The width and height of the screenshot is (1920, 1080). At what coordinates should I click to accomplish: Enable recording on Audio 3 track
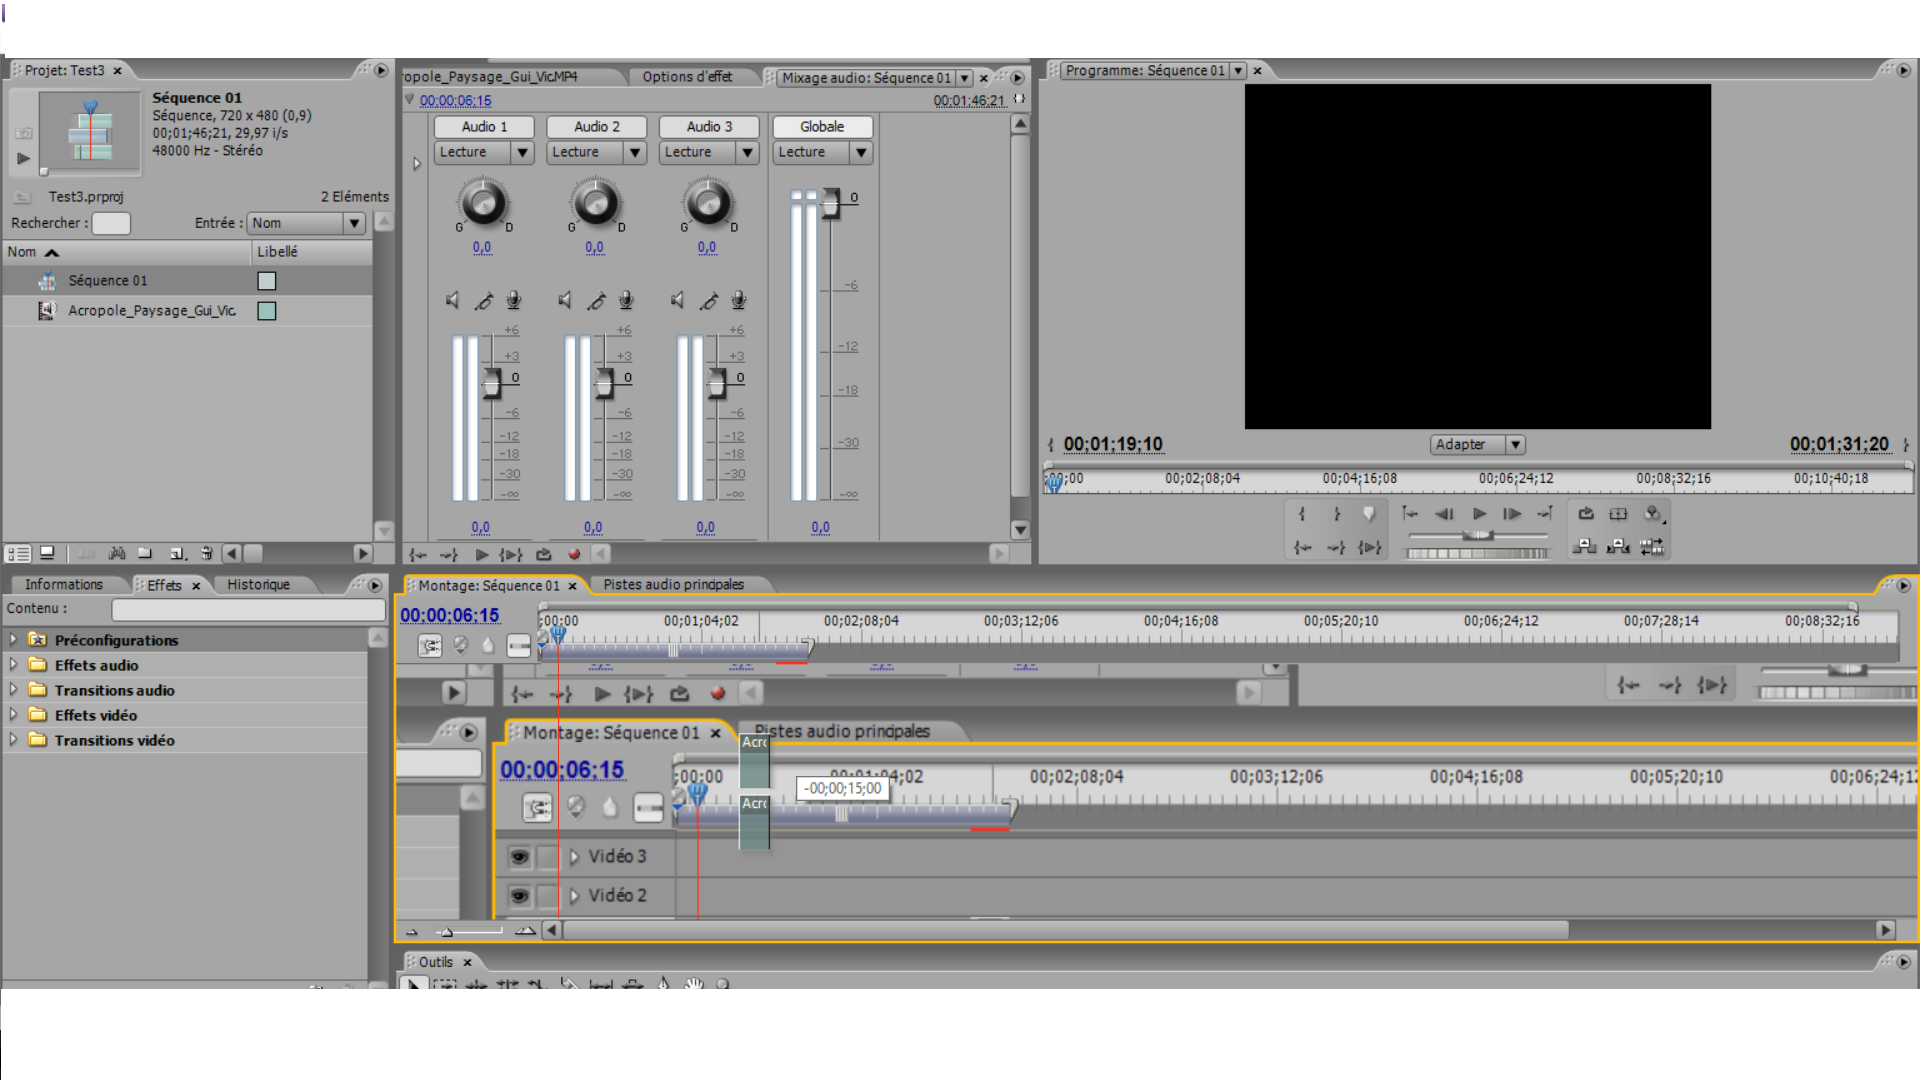click(738, 300)
